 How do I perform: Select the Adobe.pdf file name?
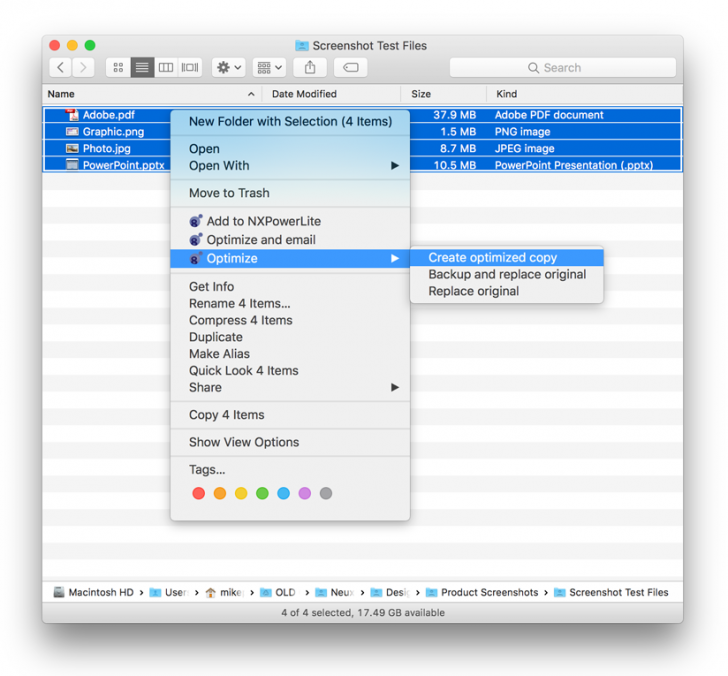pos(109,115)
